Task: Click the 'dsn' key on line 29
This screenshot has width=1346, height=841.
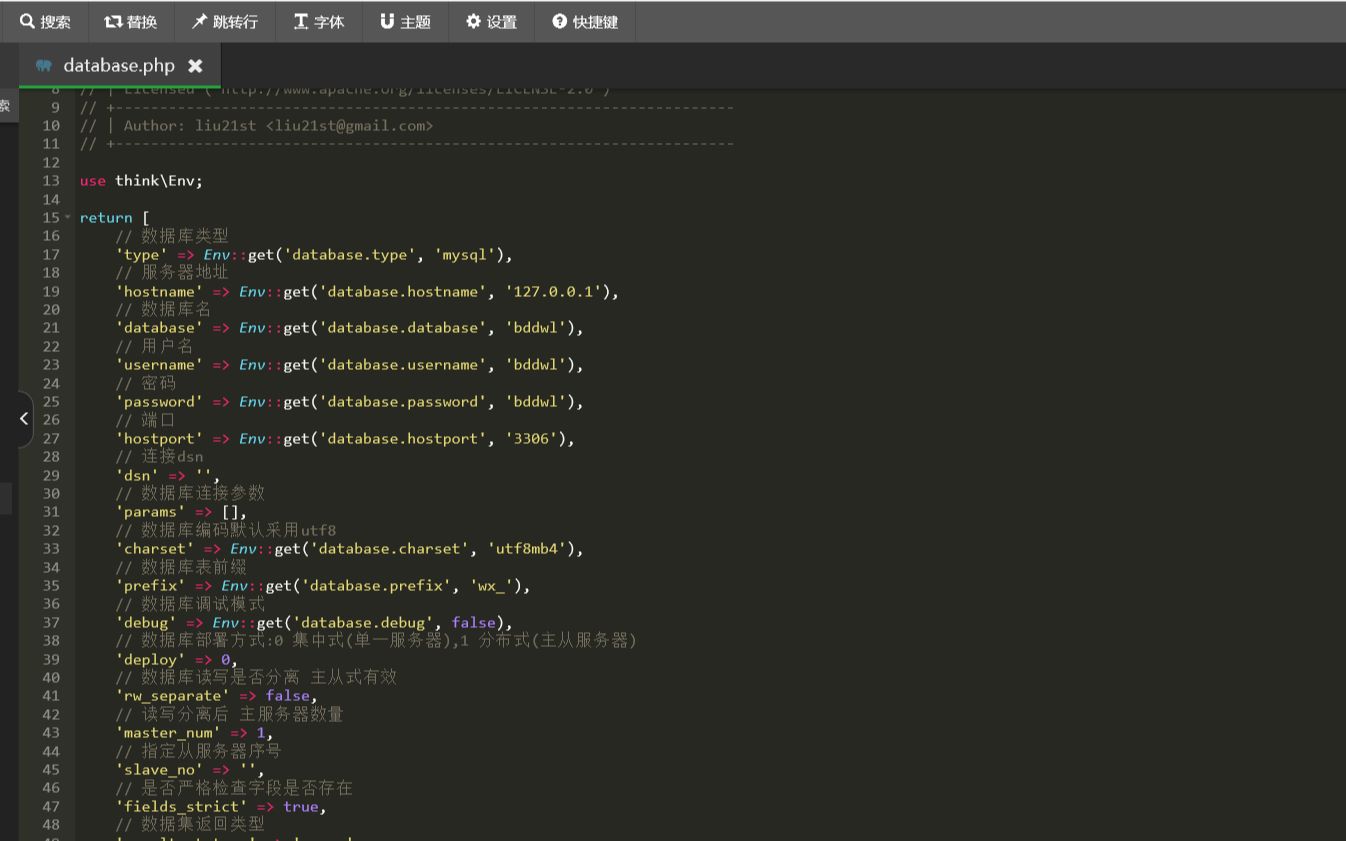Action: pyautogui.click(x=137, y=476)
